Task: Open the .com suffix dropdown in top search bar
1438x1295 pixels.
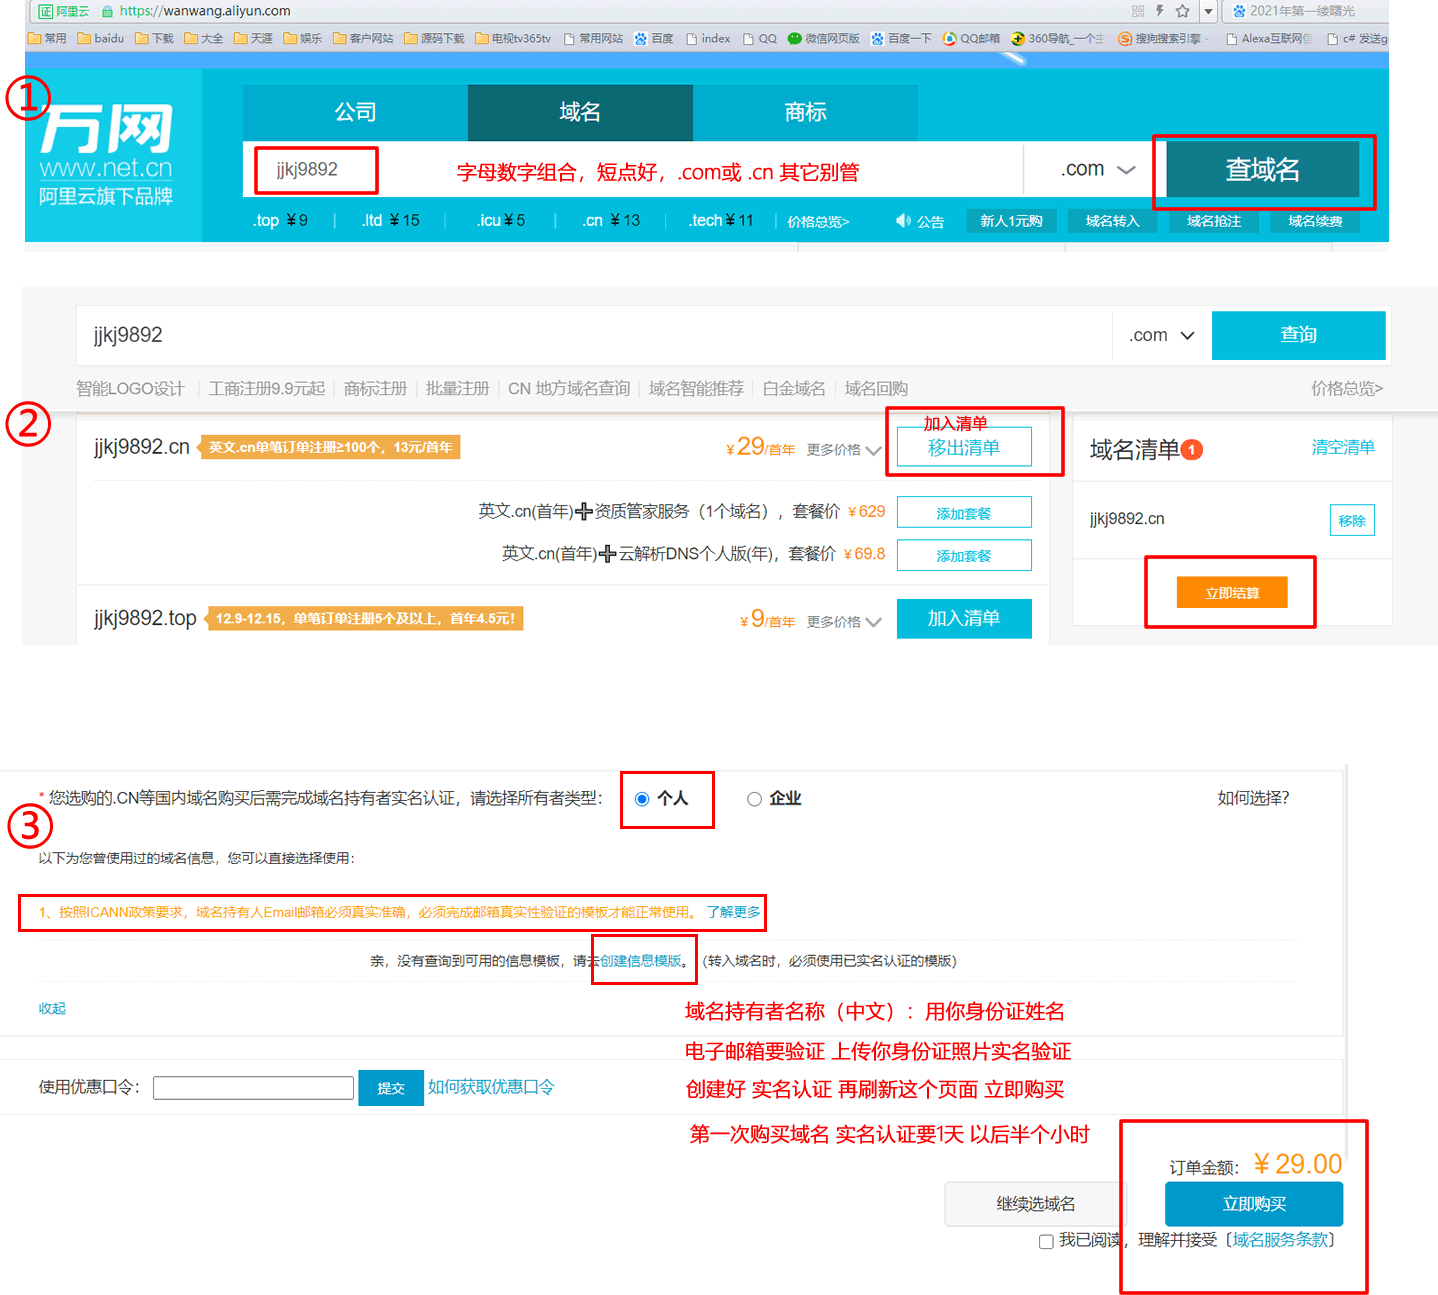Action: coord(1097,169)
